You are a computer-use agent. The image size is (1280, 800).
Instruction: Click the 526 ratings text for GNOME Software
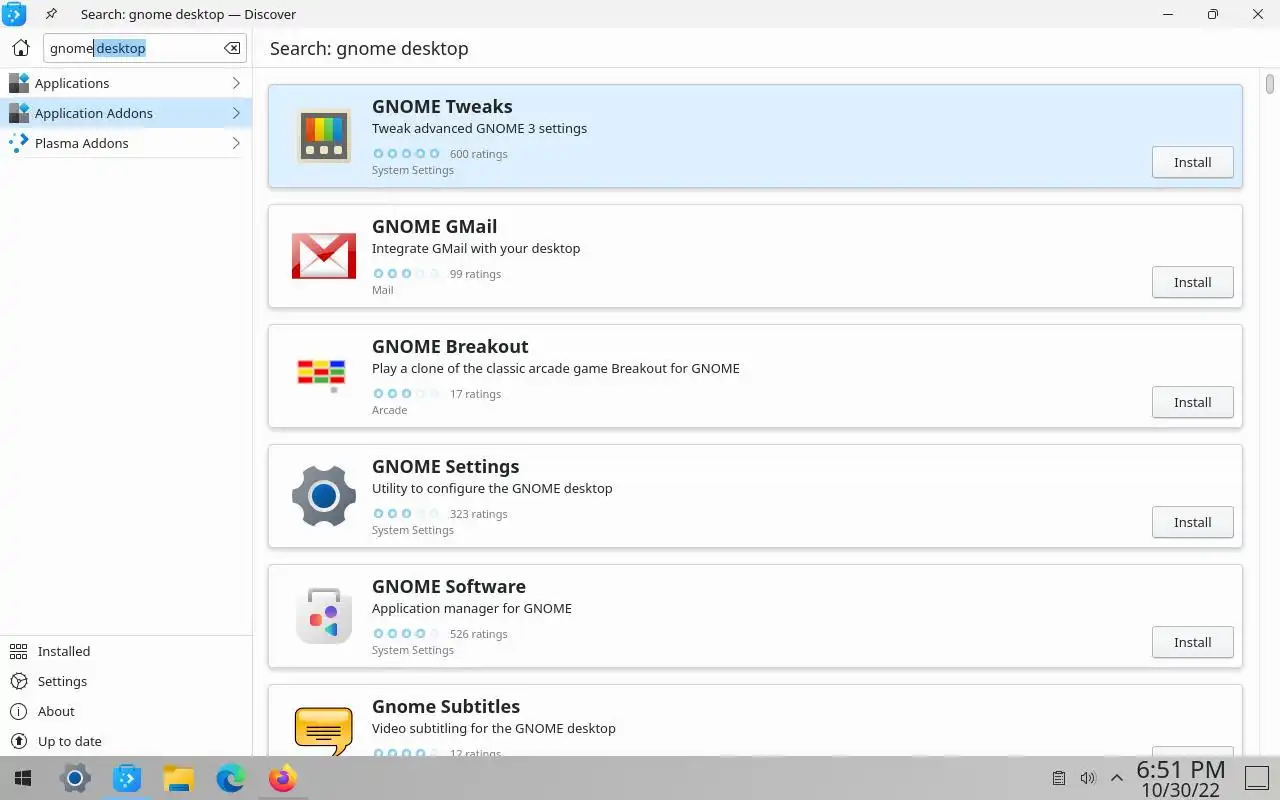[478, 634]
